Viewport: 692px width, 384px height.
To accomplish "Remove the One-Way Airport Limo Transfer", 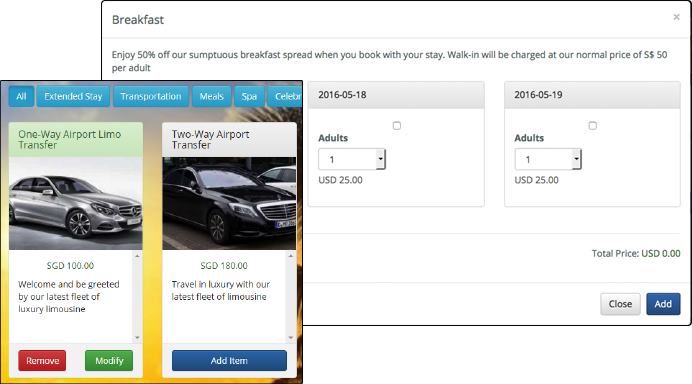I will [42, 361].
